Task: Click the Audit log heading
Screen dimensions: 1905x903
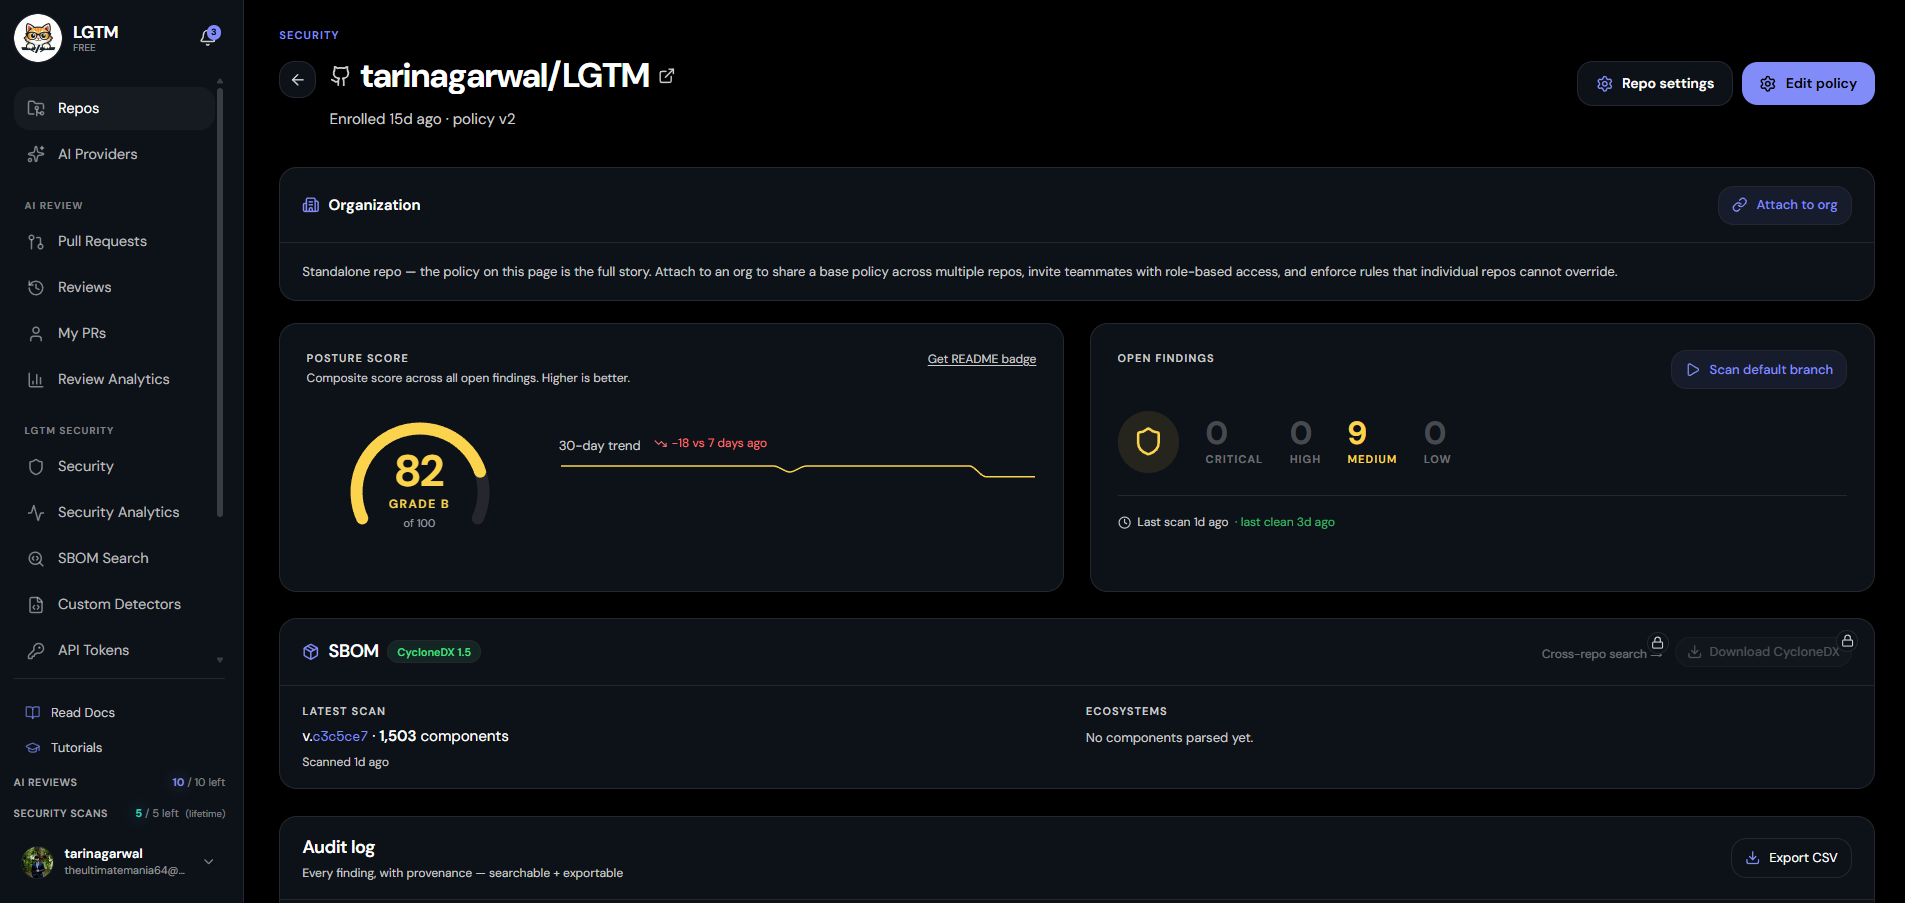Action: pos(339,847)
